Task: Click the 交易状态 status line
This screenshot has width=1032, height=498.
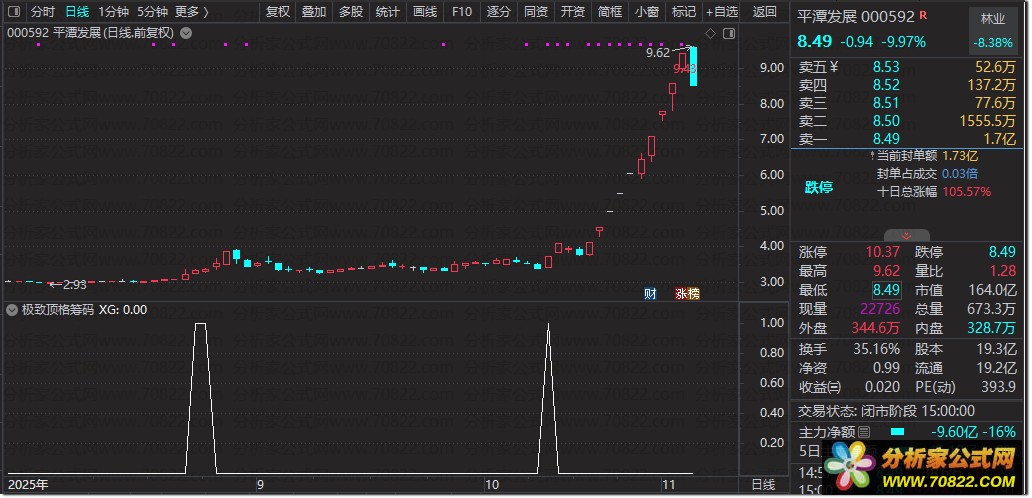Action: pos(886,411)
